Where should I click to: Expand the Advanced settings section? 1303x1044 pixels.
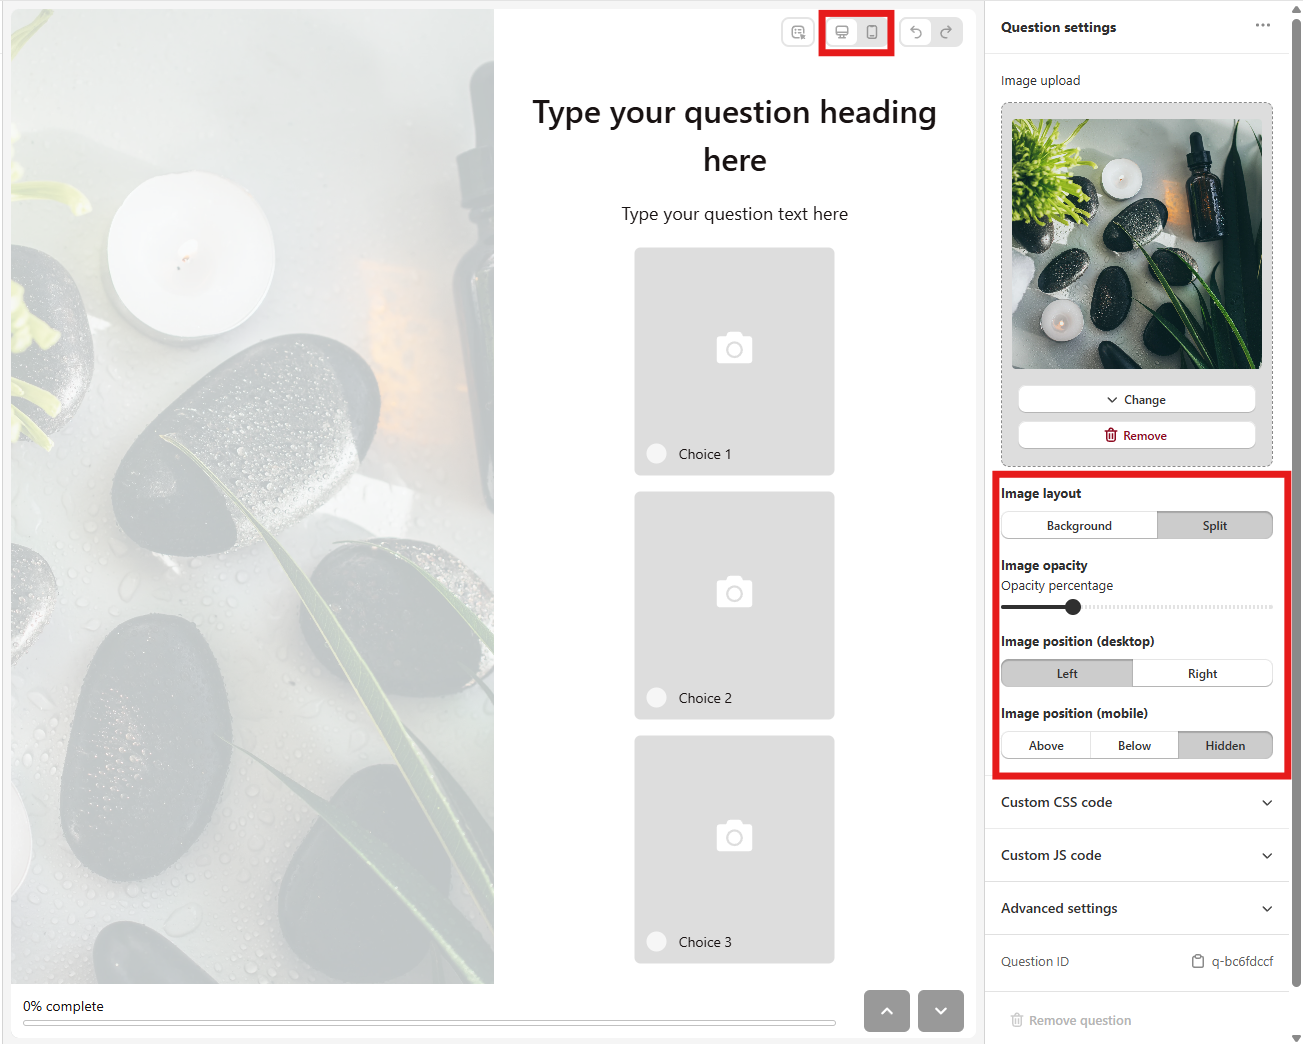[1137, 908]
